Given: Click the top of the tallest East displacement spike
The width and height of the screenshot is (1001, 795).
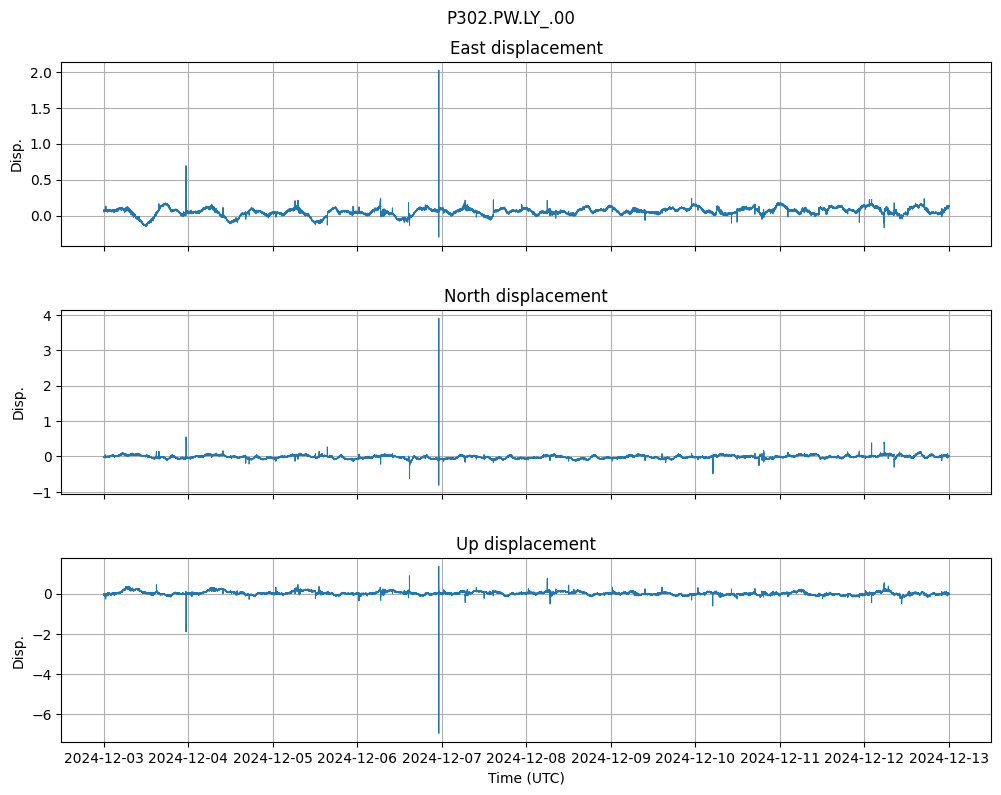Looking at the screenshot, I should pyautogui.click(x=439, y=71).
